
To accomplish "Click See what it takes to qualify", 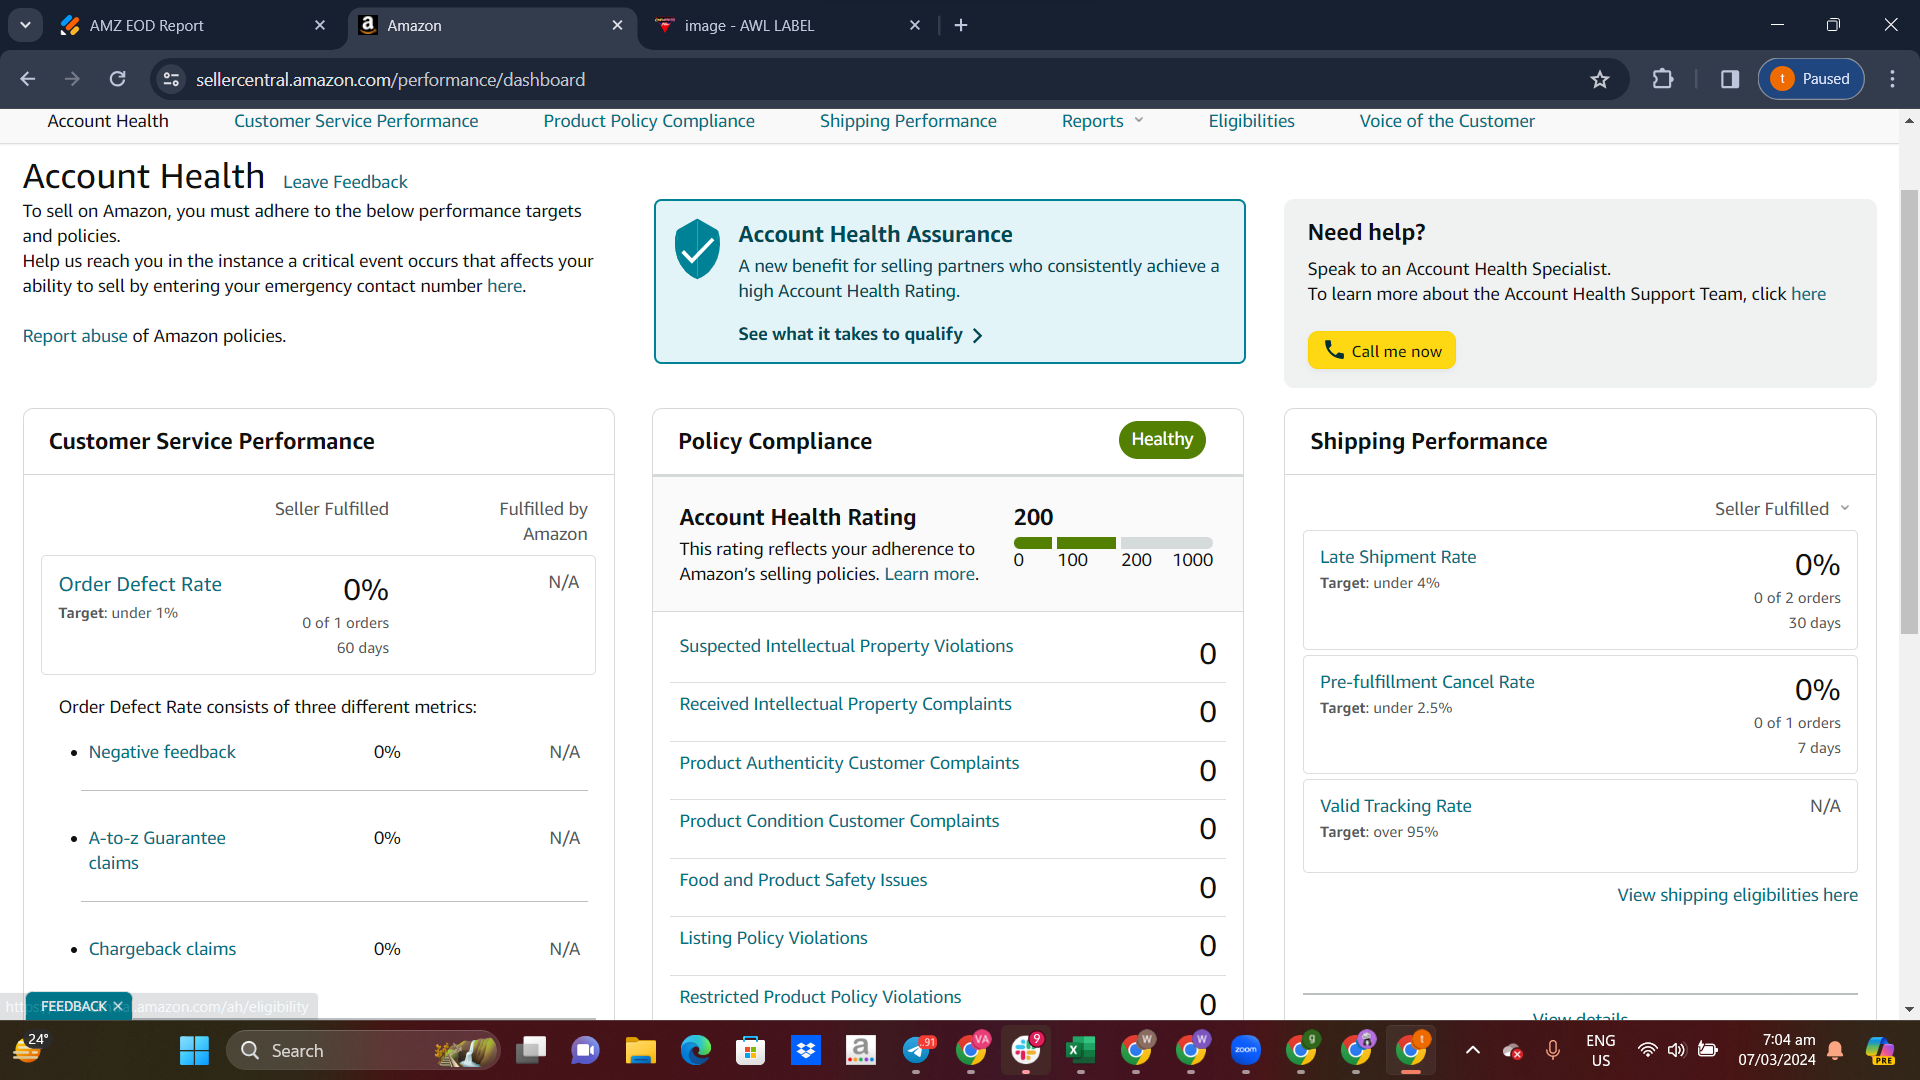I will (860, 334).
